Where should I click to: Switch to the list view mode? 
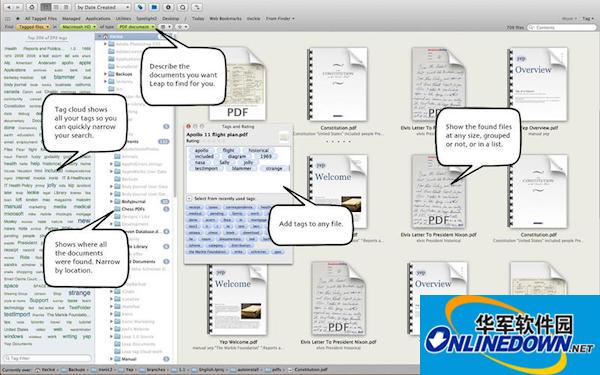pos(66,7)
